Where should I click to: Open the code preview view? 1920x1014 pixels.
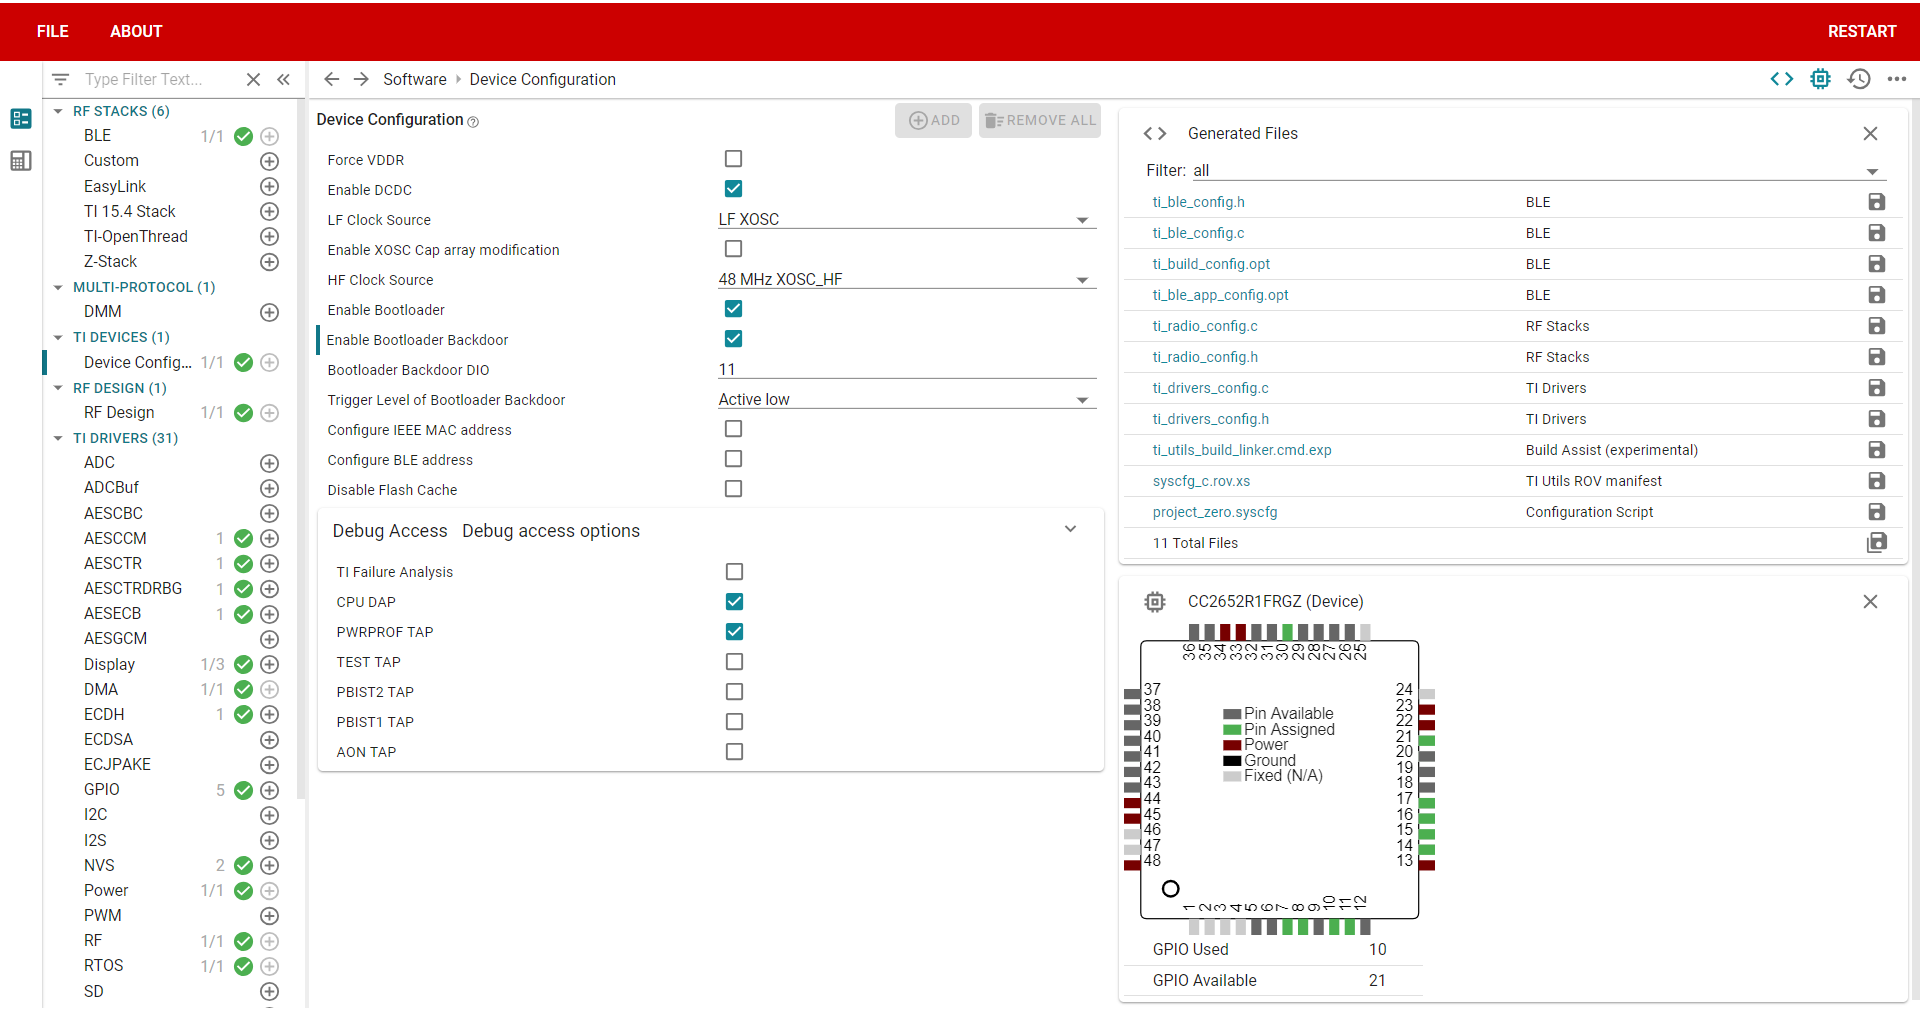pos(1783,79)
